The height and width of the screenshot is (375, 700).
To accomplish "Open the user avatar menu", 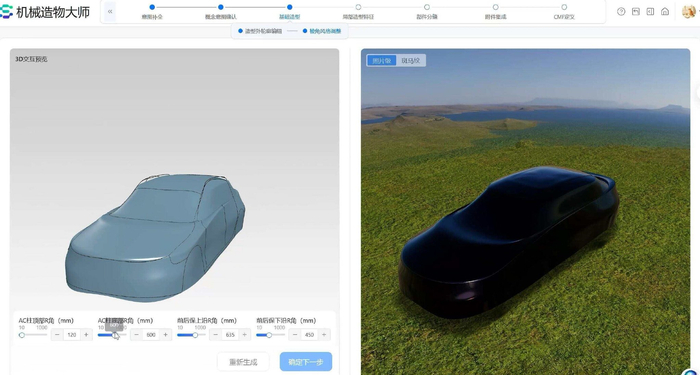I will pos(689,12).
